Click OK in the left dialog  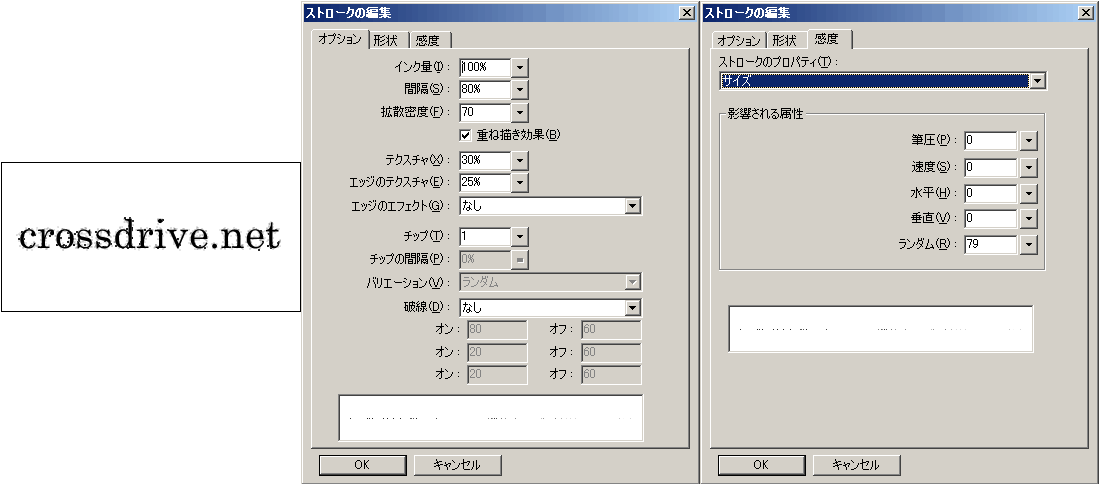362,464
